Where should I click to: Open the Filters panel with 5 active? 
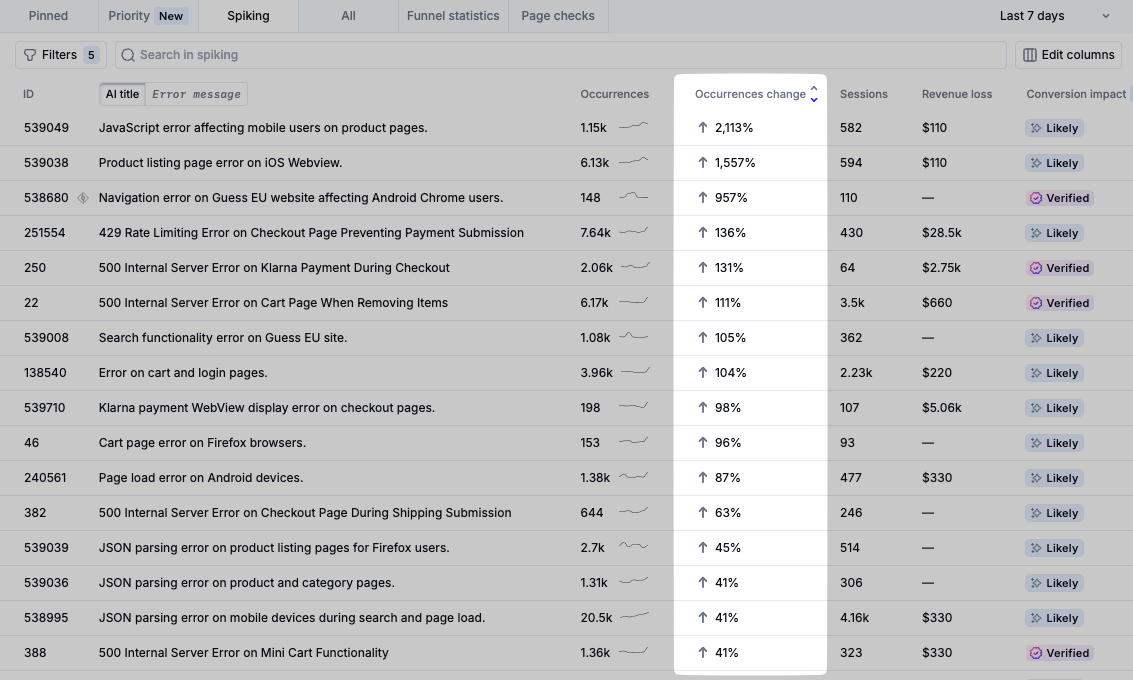(60, 55)
